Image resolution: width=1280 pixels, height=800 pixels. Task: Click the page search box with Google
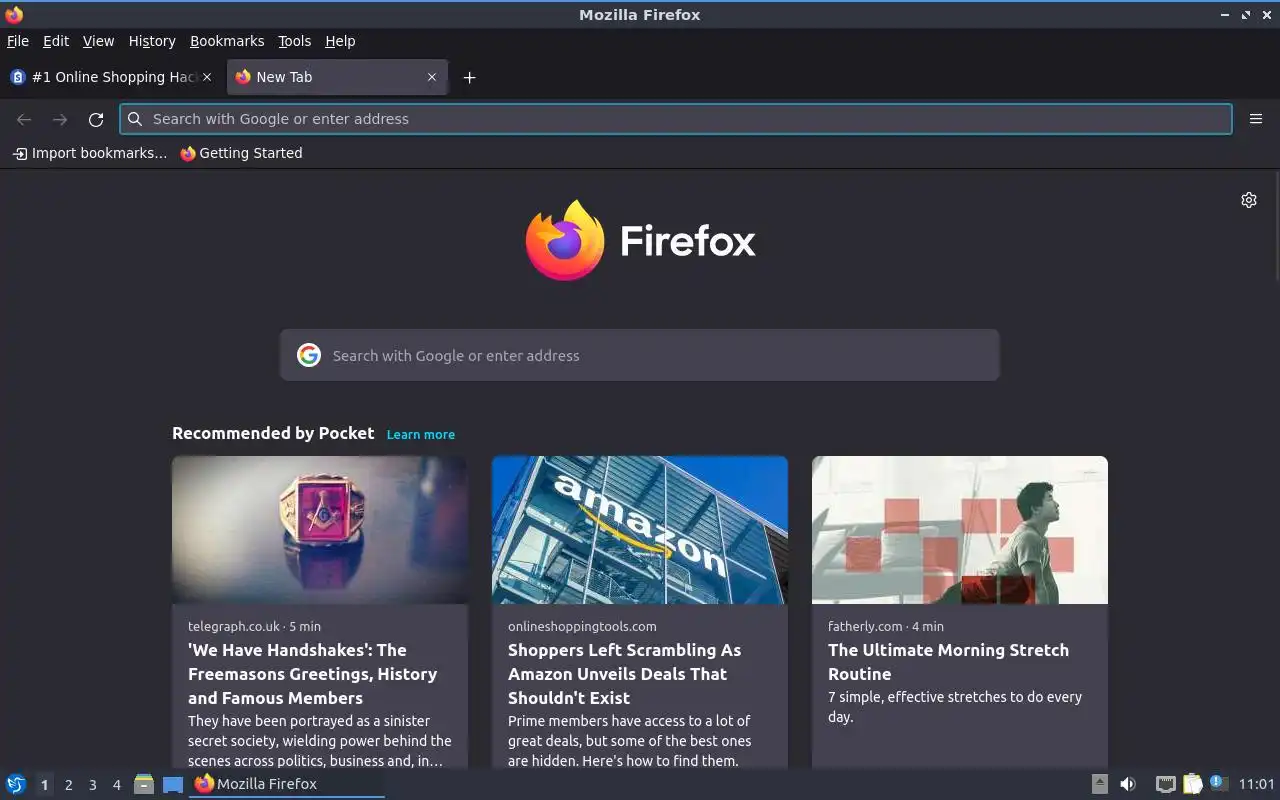[x=640, y=355]
